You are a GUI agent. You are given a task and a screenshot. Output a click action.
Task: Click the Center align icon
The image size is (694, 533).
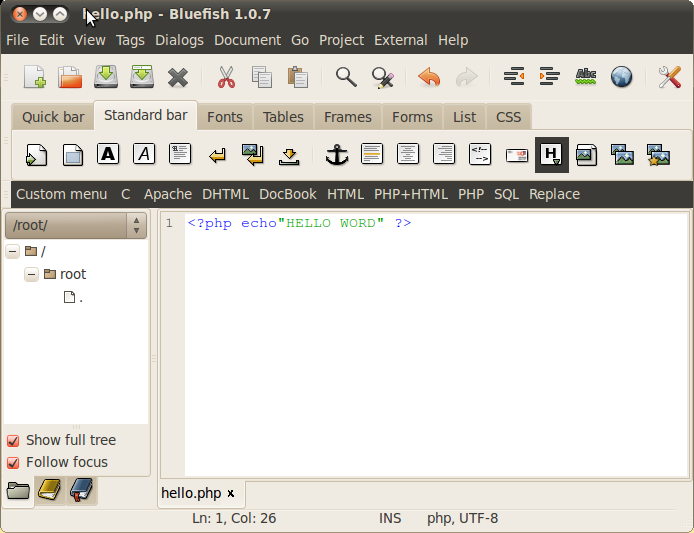pyautogui.click(x=408, y=154)
